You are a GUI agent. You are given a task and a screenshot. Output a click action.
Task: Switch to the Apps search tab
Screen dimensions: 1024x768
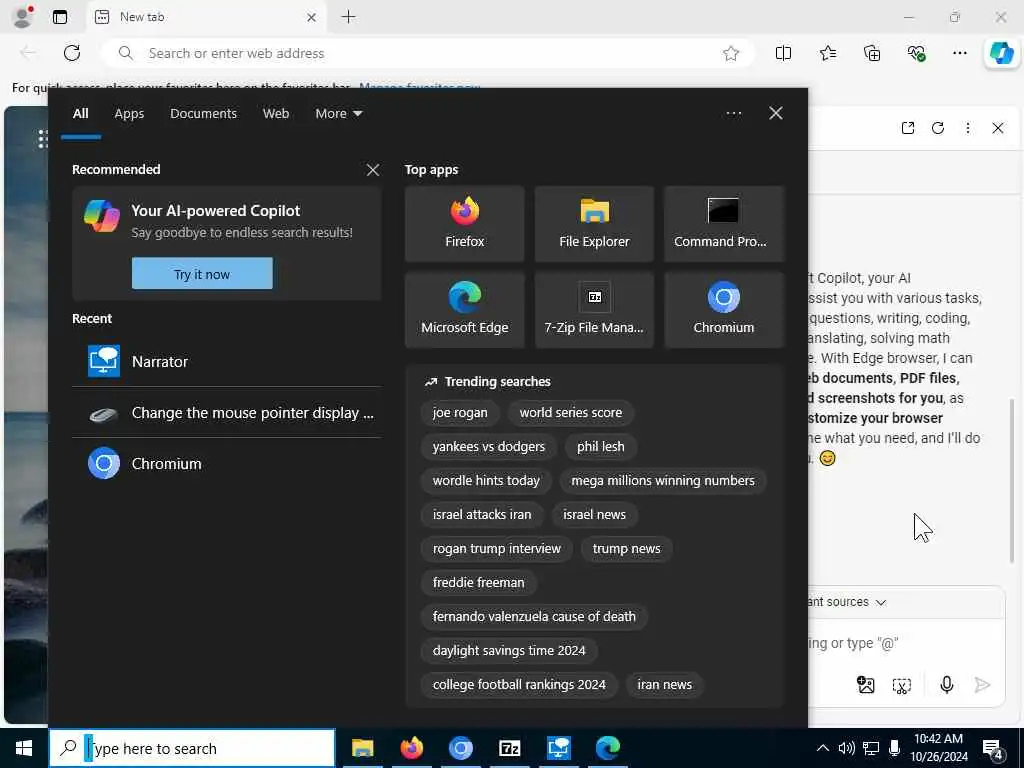(129, 114)
